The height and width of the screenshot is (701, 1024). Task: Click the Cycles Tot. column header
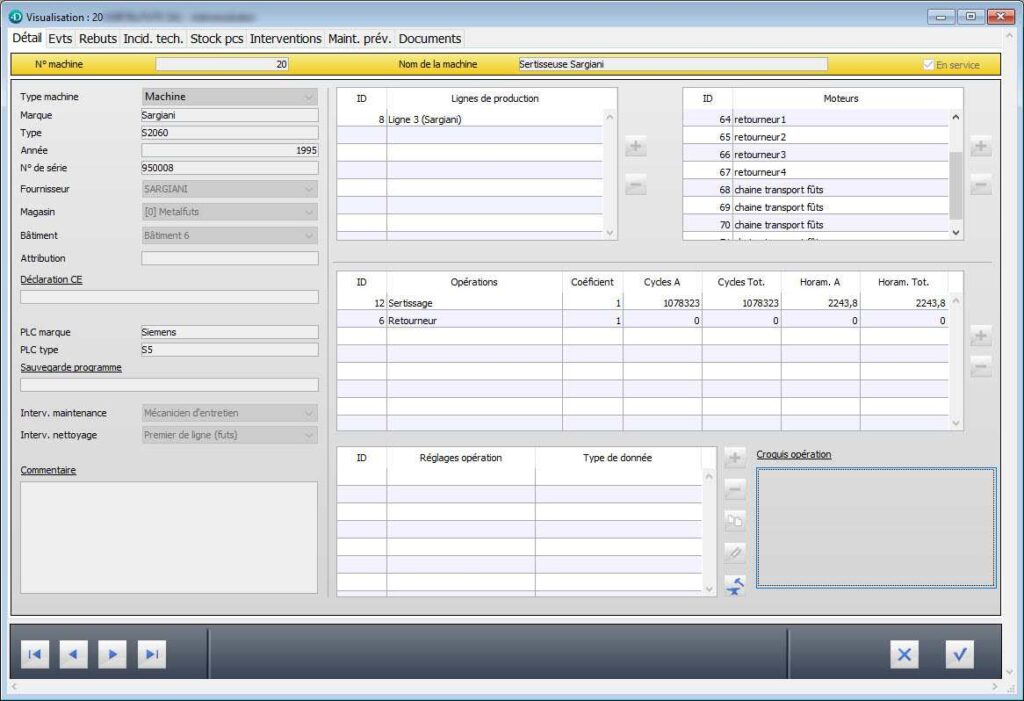(x=741, y=282)
